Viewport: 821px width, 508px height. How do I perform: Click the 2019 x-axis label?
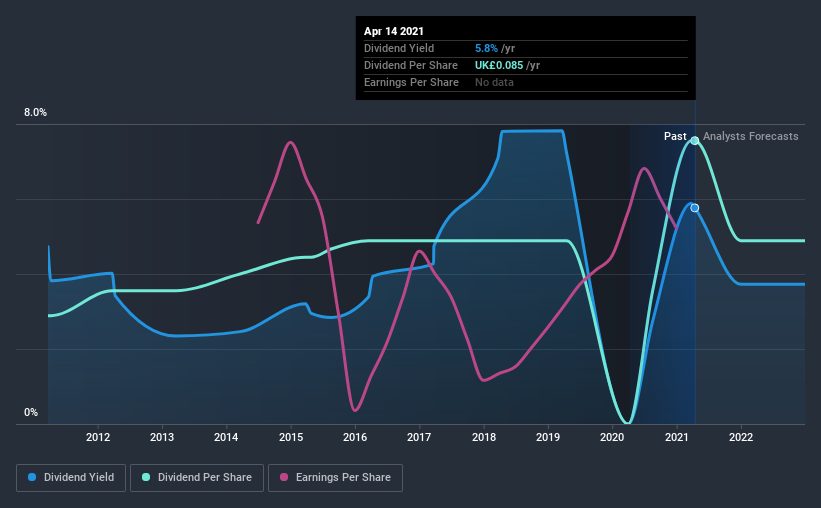click(x=548, y=437)
